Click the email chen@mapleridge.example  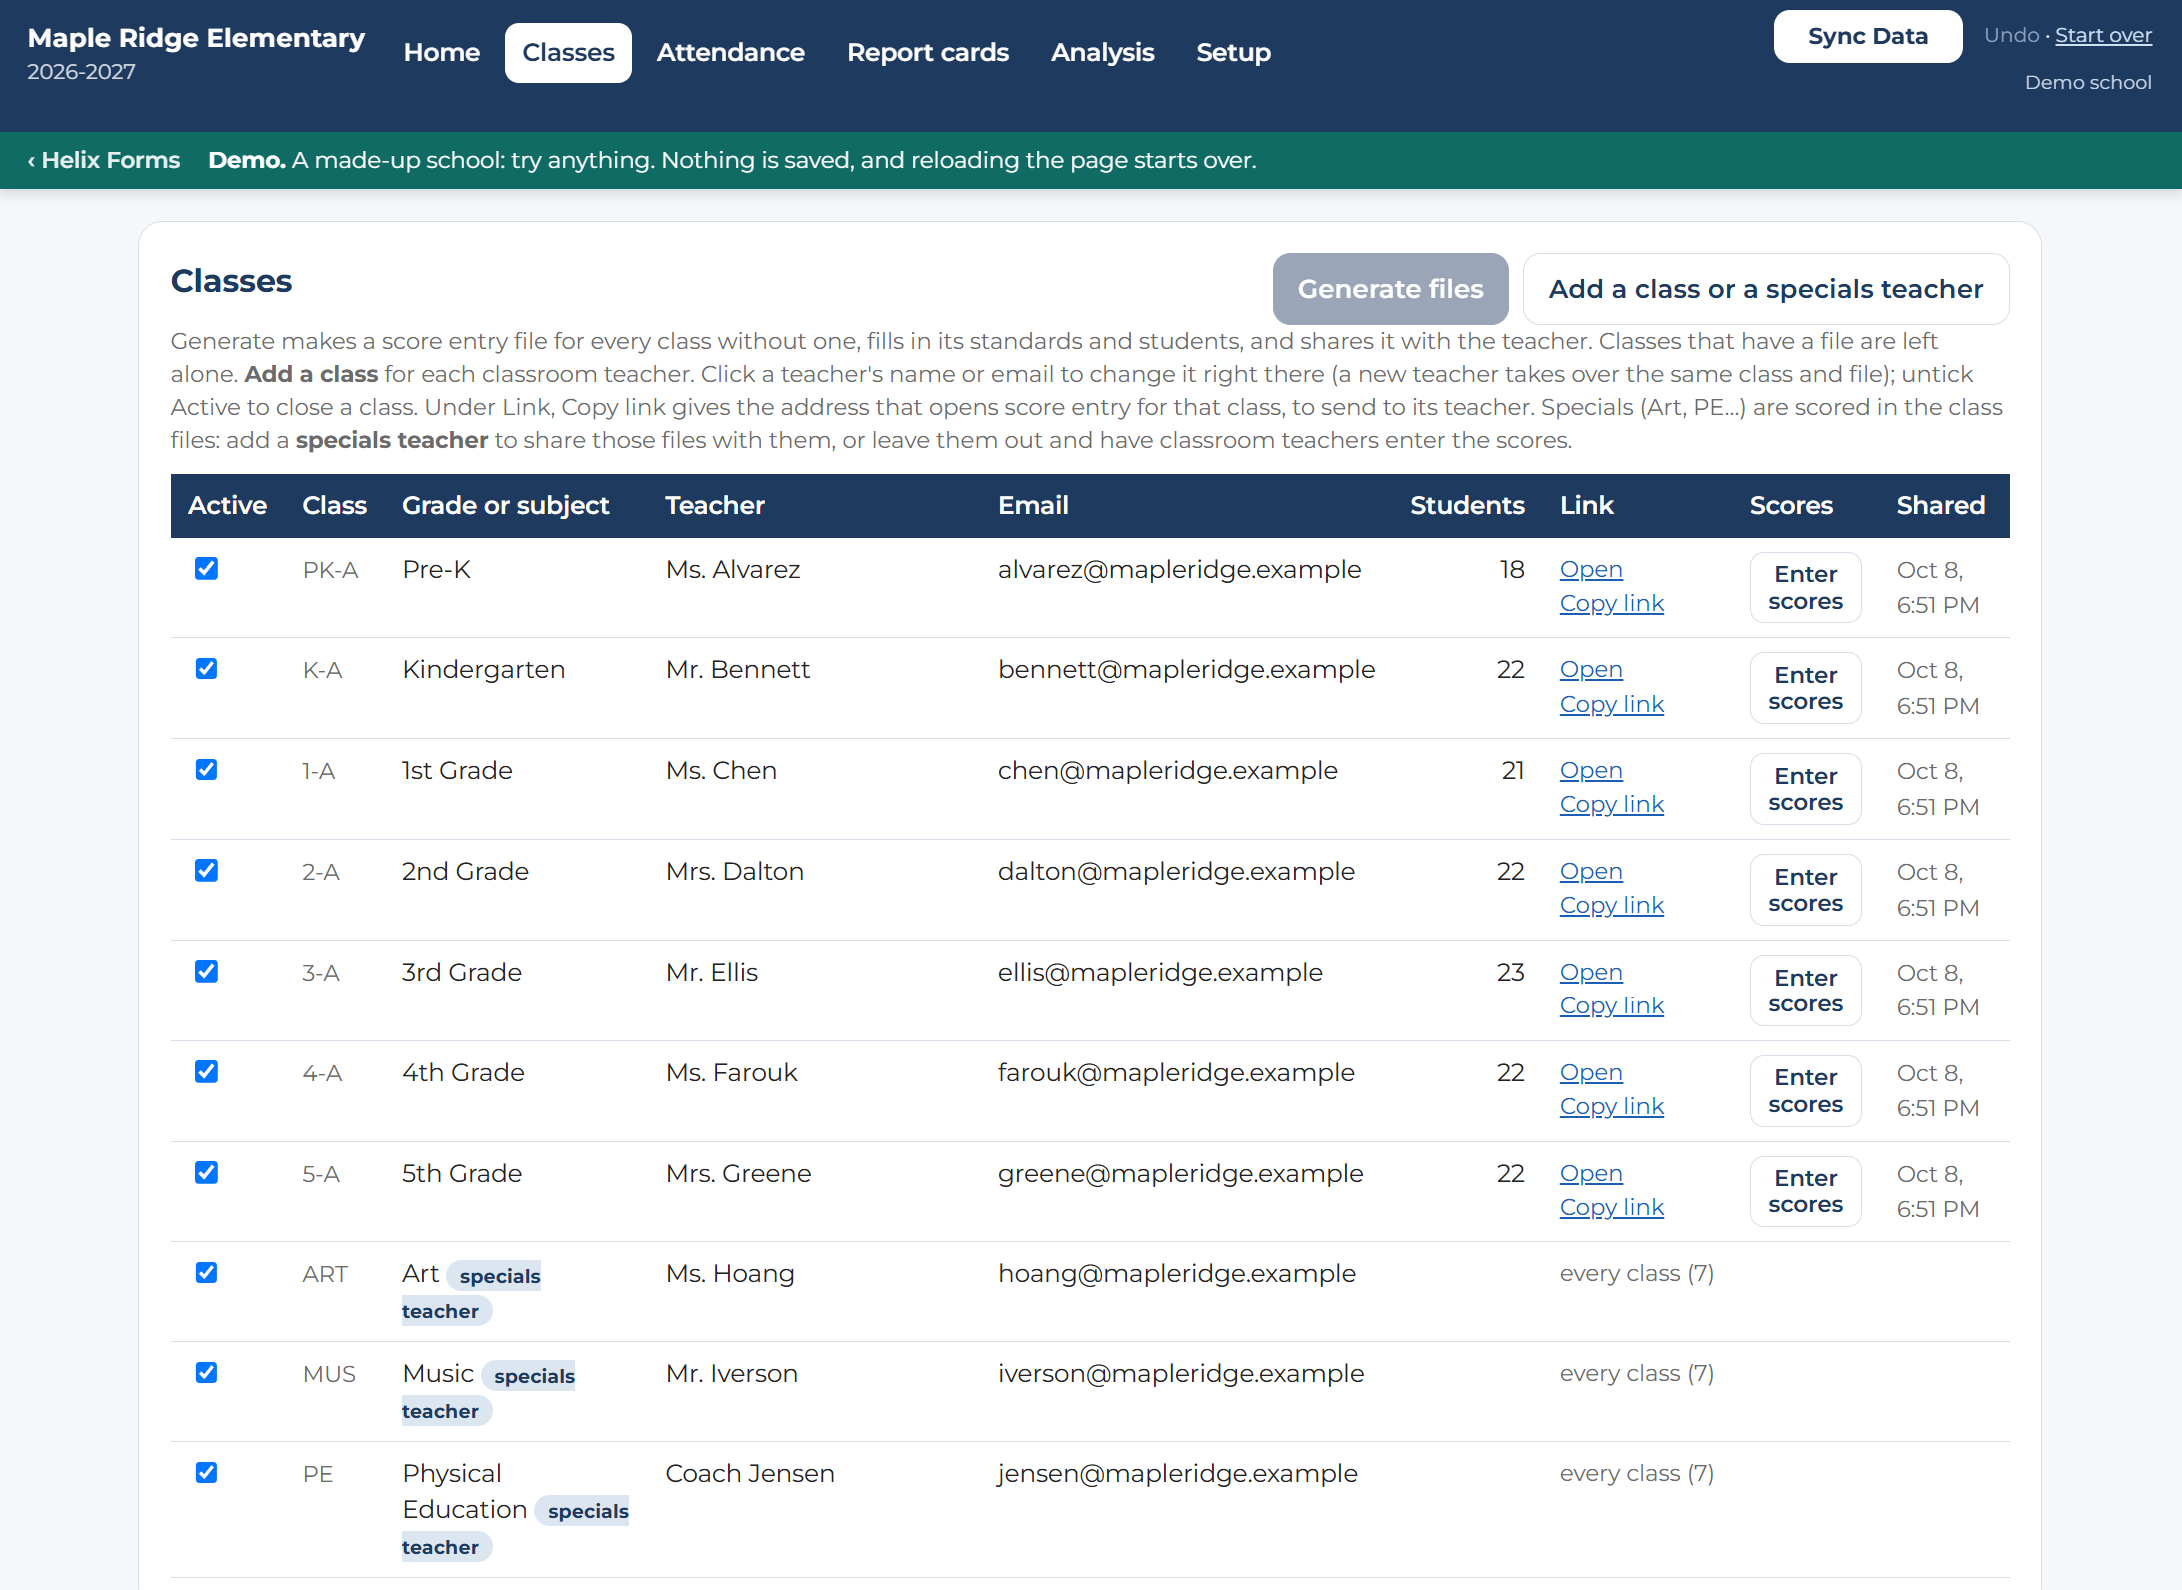click(1167, 771)
